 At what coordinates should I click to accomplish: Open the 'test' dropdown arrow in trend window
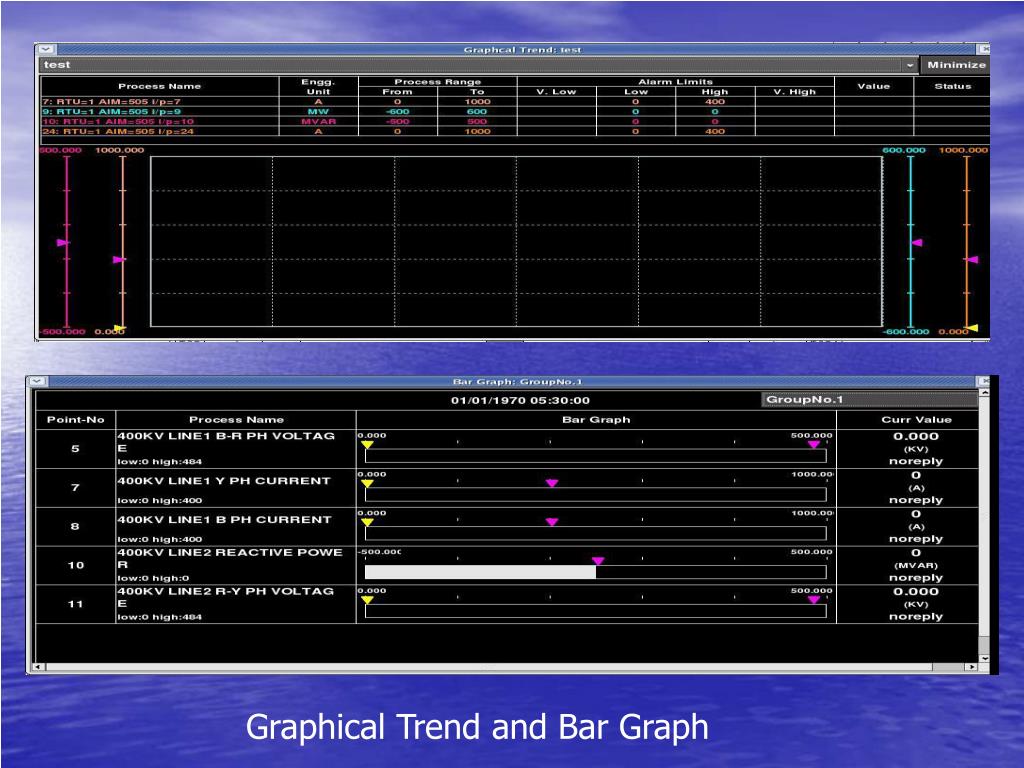(910, 65)
